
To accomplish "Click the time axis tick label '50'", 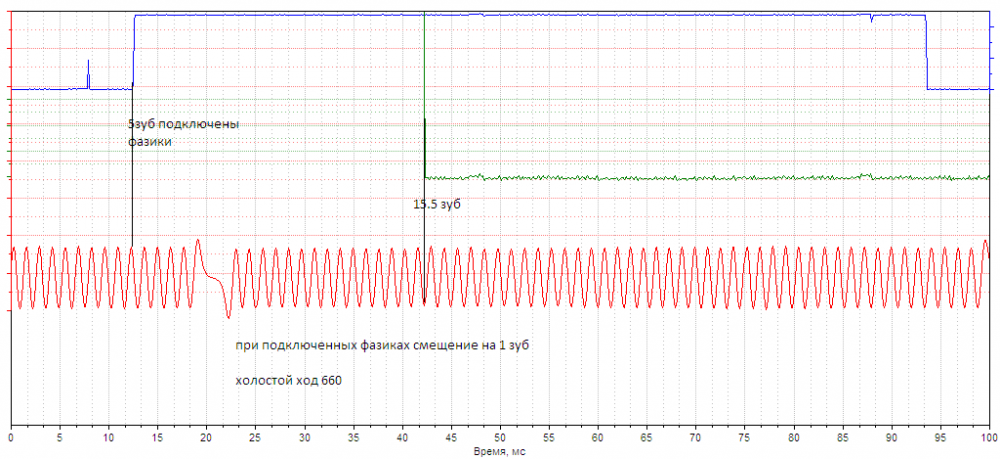I will (500, 438).
